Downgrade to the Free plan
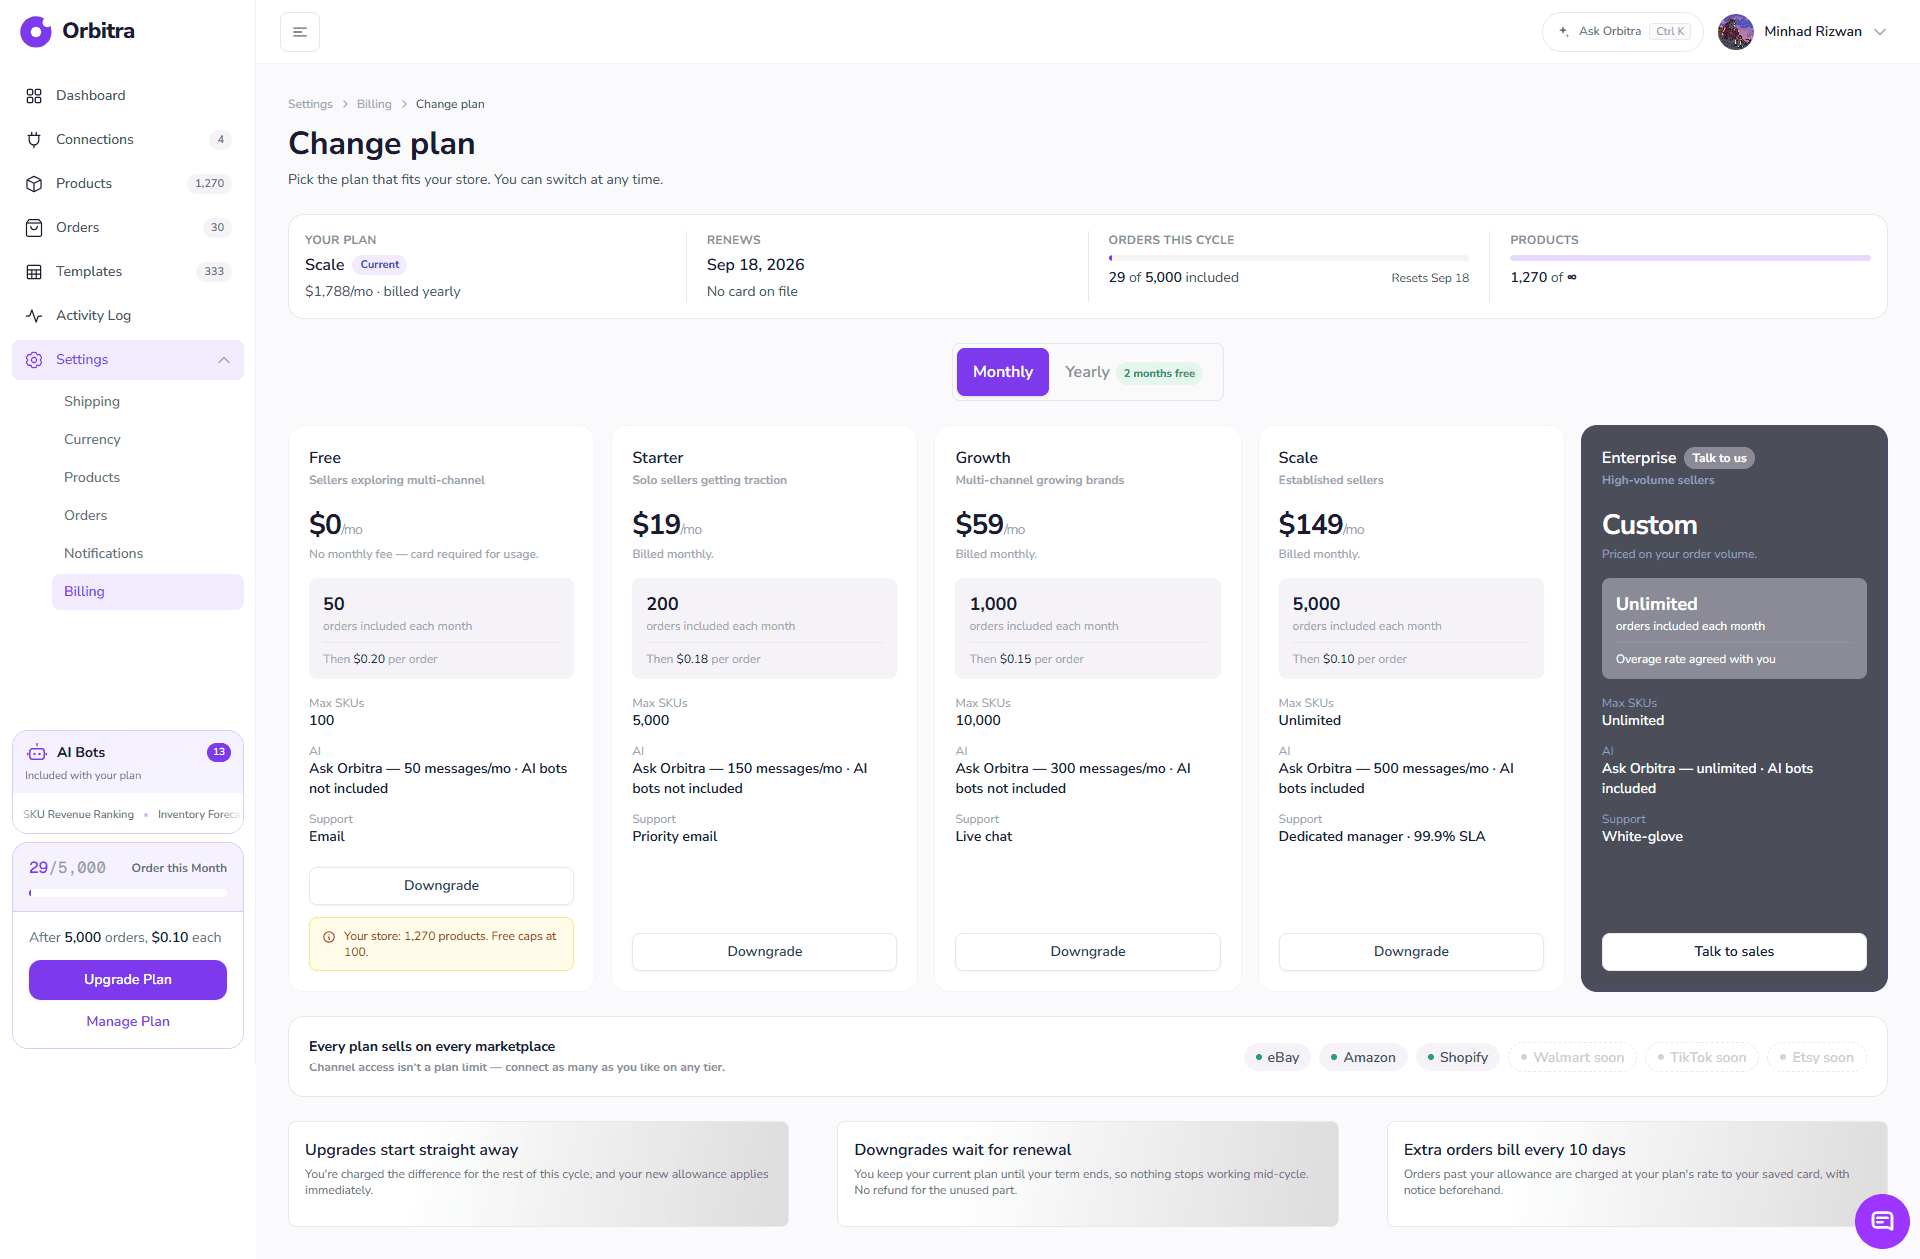This screenshot has height=1259, width=1920. 441,886
